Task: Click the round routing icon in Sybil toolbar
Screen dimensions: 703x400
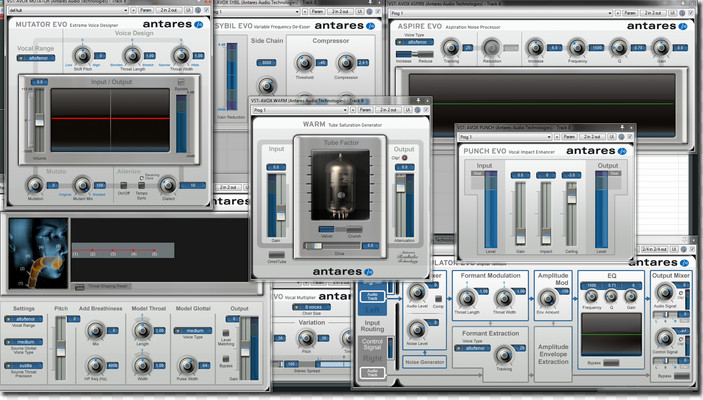Action: click(x=369, y=11)
